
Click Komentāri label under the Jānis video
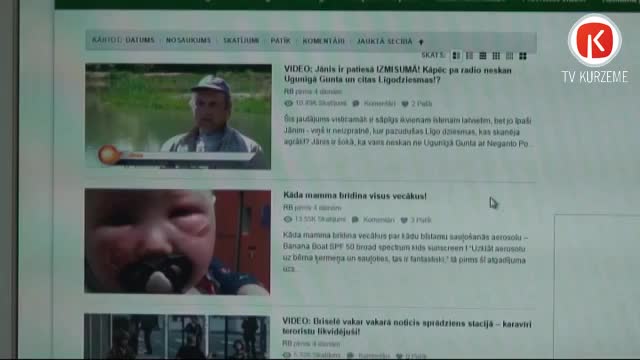379,104
